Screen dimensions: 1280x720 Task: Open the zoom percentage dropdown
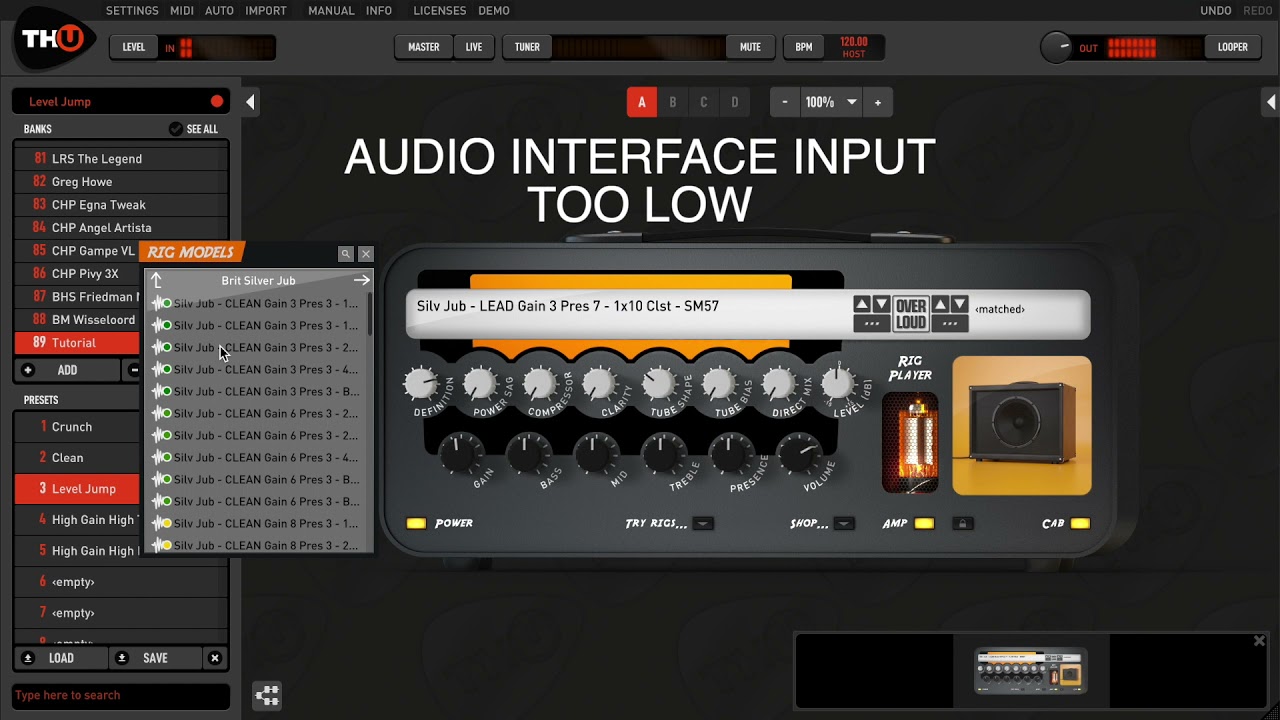[852, 102]
